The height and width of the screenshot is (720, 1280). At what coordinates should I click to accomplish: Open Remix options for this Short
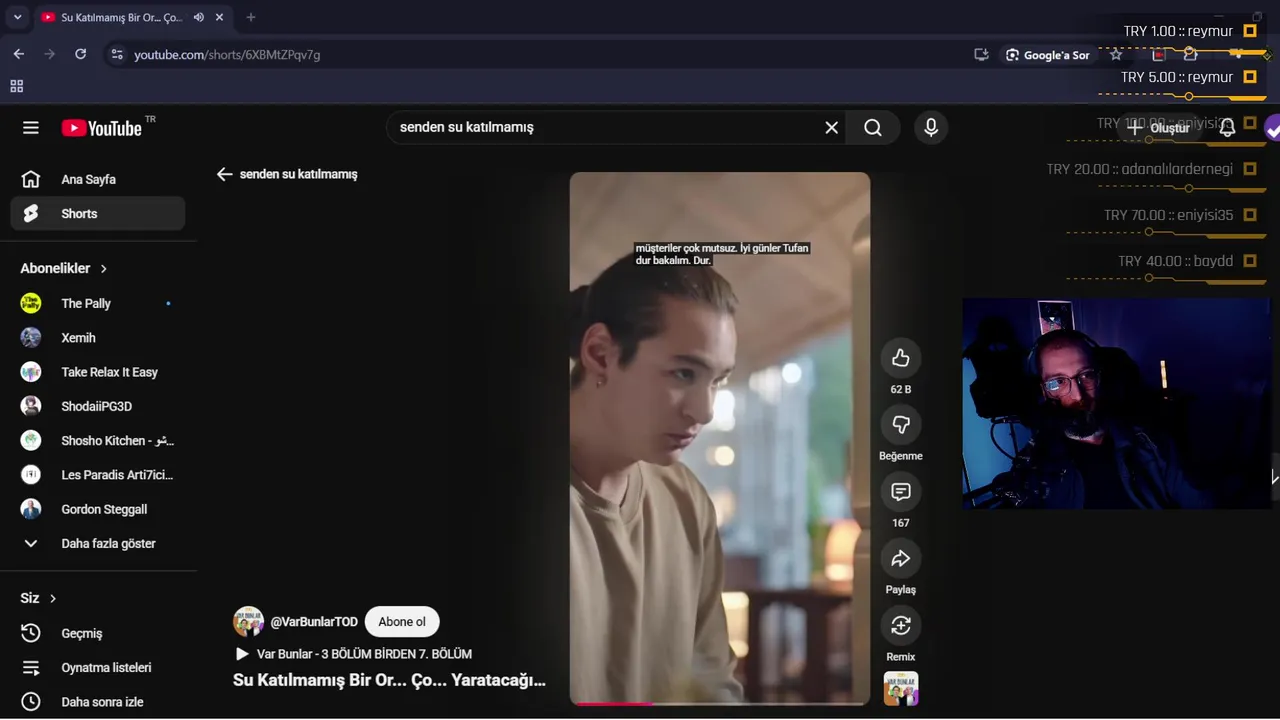click(x=901, y=626)
